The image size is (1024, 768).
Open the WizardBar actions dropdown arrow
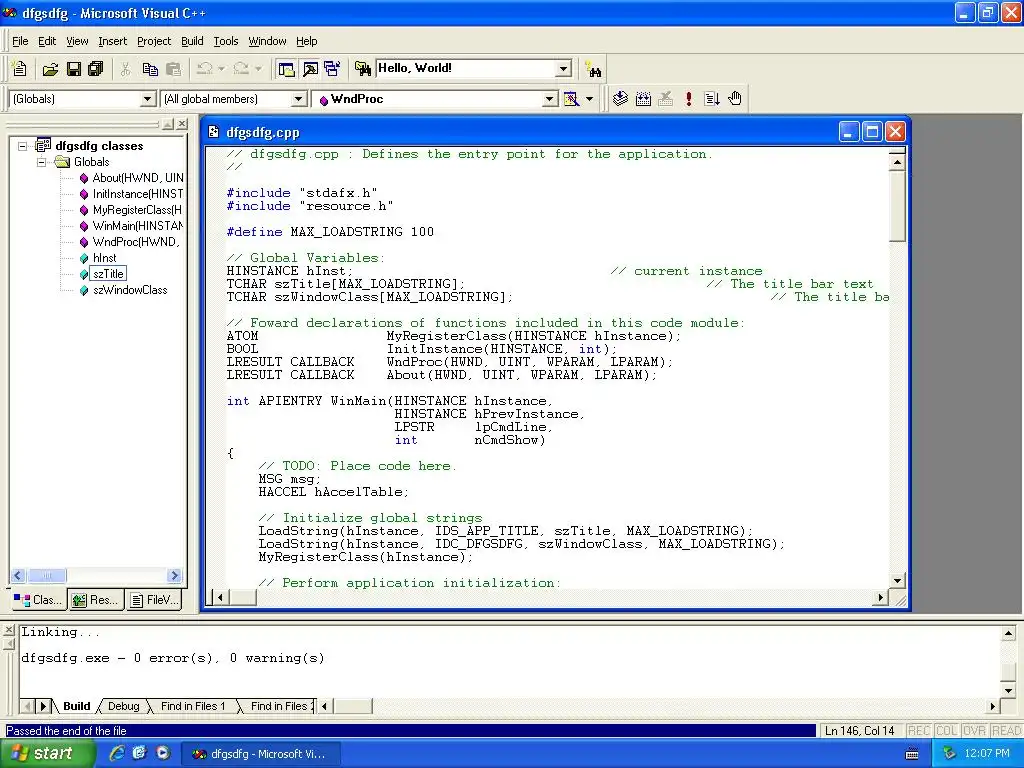(x=589, y=99)
